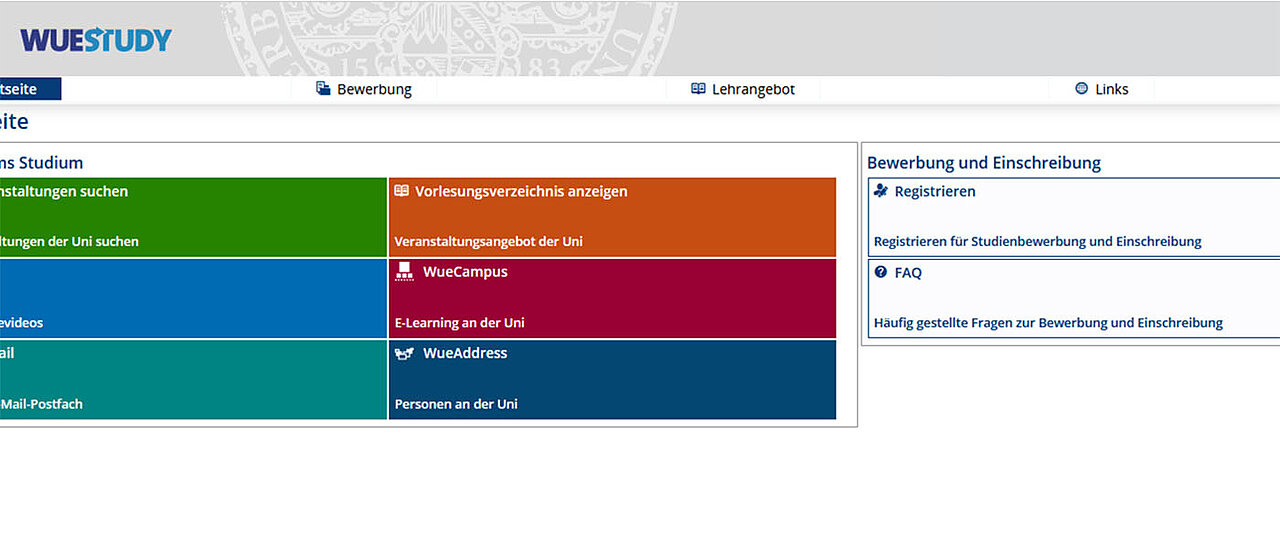Click the FAQ question mark icon
This screenshot has width=1280, height=549.
click(x=881, y=272)
